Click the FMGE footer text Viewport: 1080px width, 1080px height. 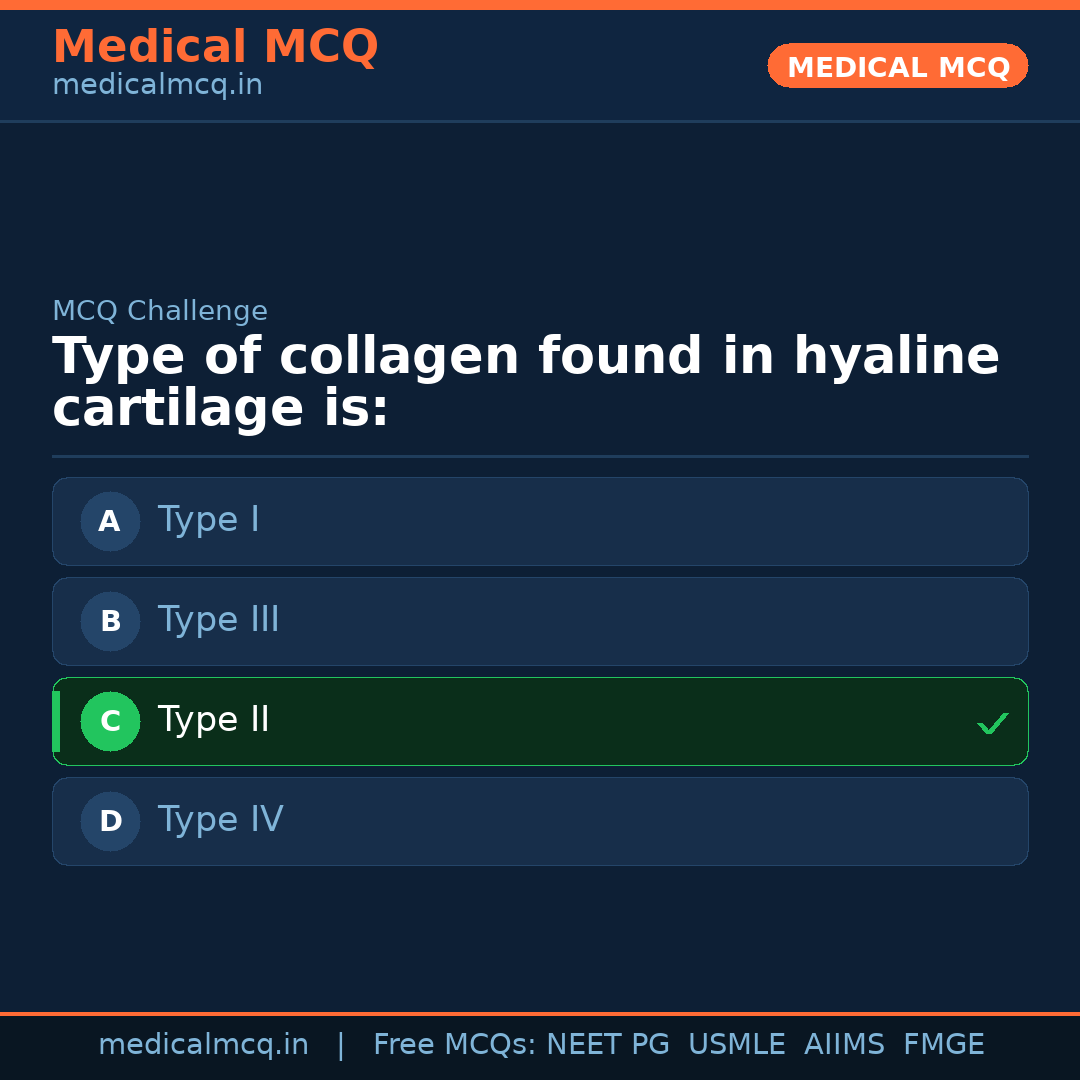click(943, 1045)
